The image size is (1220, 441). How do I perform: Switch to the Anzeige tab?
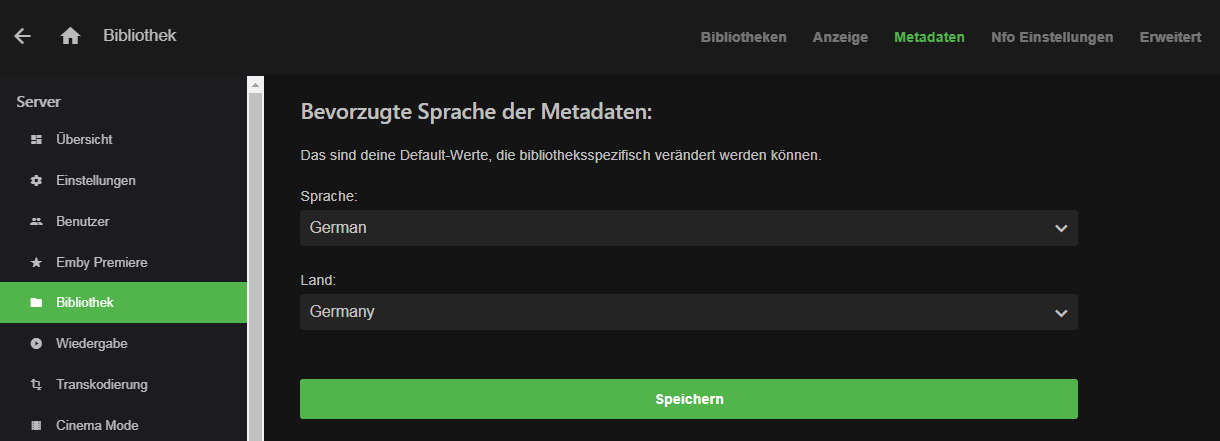point(840,37)
